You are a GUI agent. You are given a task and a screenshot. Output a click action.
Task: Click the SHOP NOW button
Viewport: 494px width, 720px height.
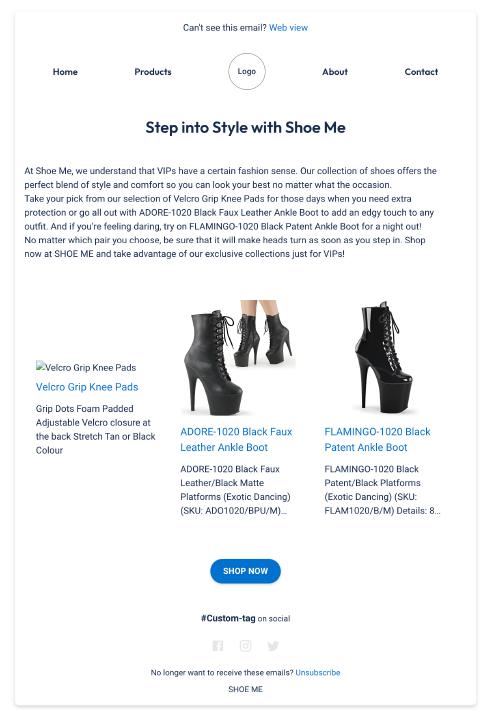[x=245, y=571]
